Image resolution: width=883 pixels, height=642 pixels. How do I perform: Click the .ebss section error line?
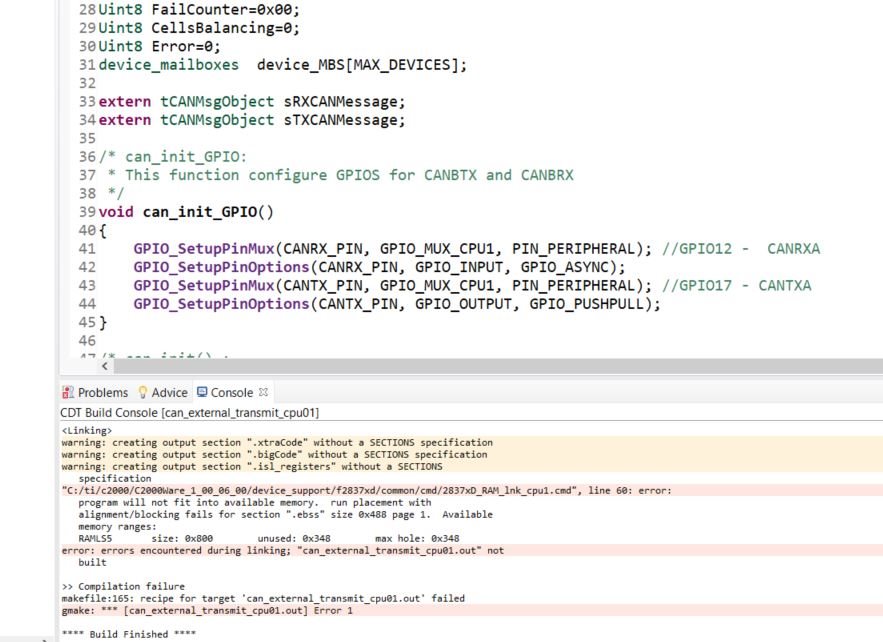250,514
